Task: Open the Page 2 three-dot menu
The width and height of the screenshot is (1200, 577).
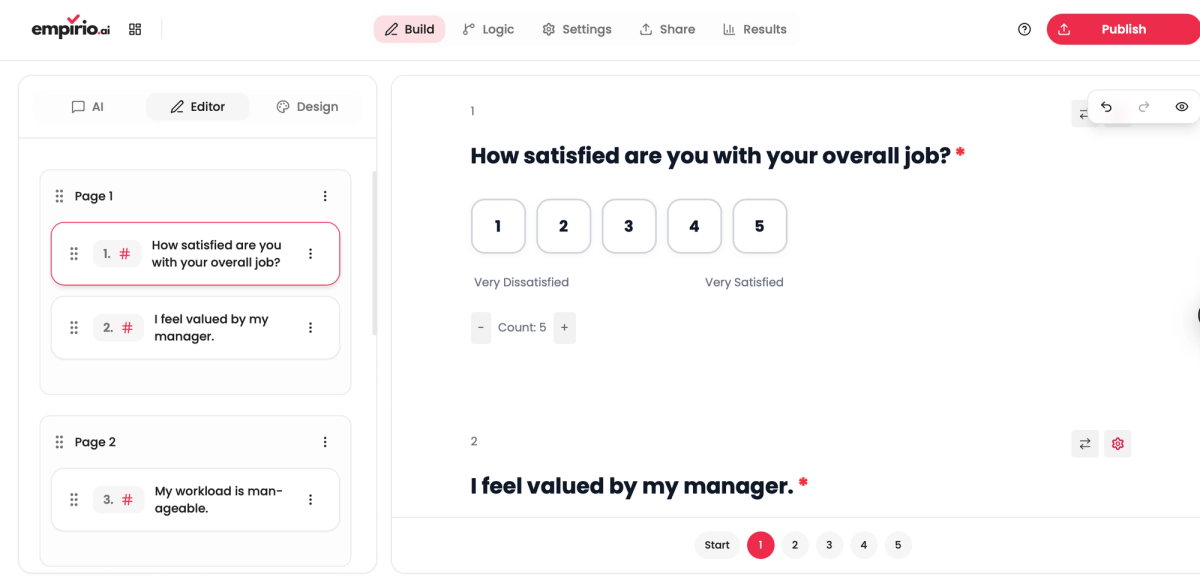Action: 325,442
